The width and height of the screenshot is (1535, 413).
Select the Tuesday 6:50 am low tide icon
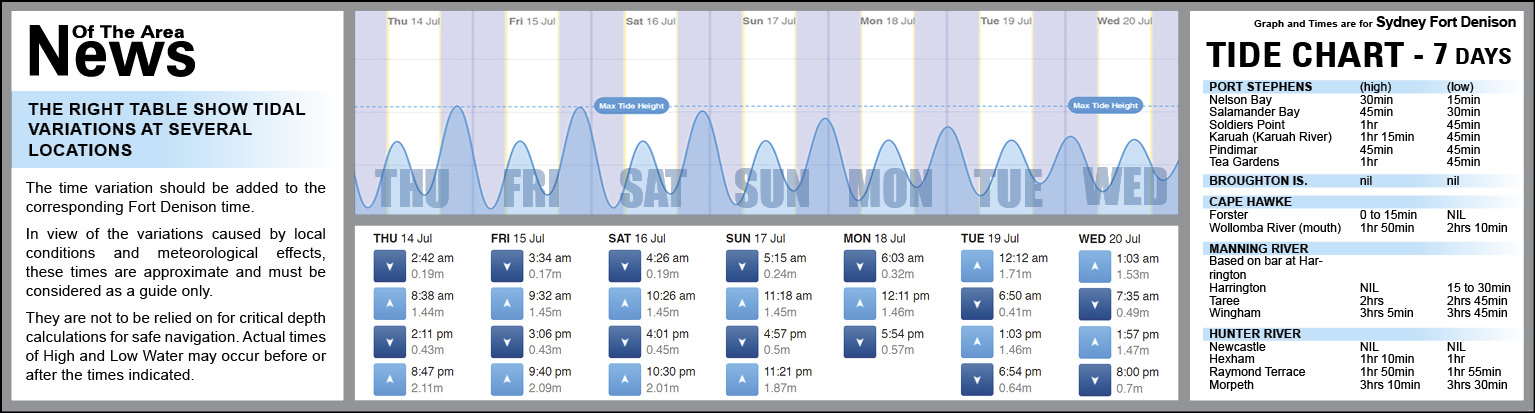click(977, 303)
